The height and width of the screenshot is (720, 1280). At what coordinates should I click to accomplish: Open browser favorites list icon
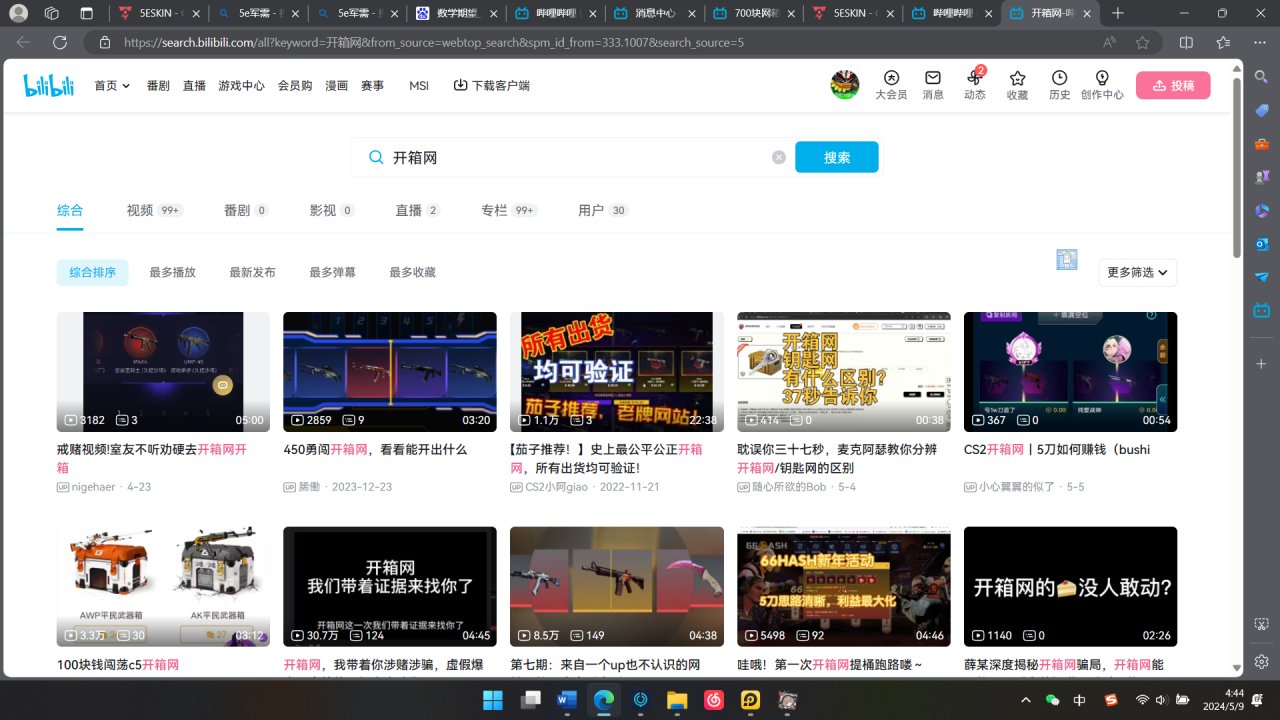click(1223, 43)
